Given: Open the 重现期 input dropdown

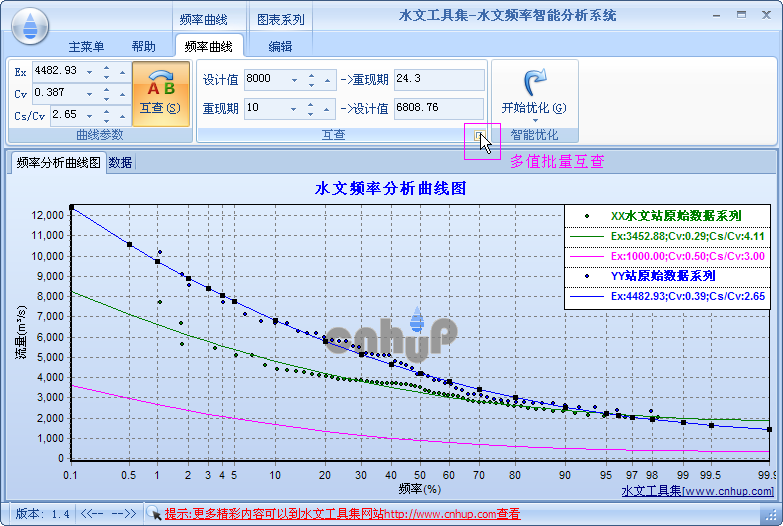Looking at the screenshot, I should [294, 108].
